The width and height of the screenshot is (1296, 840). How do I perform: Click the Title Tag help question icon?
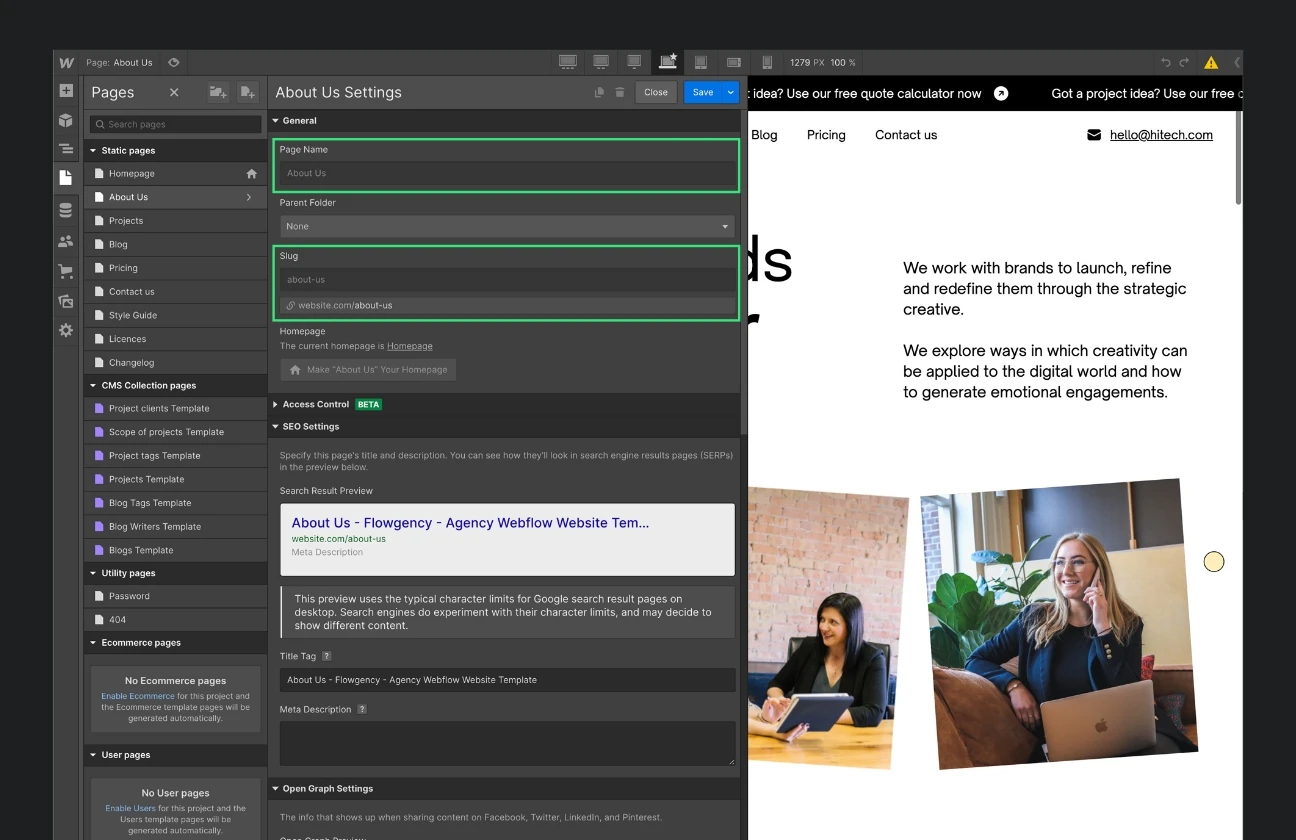[327, 656]
